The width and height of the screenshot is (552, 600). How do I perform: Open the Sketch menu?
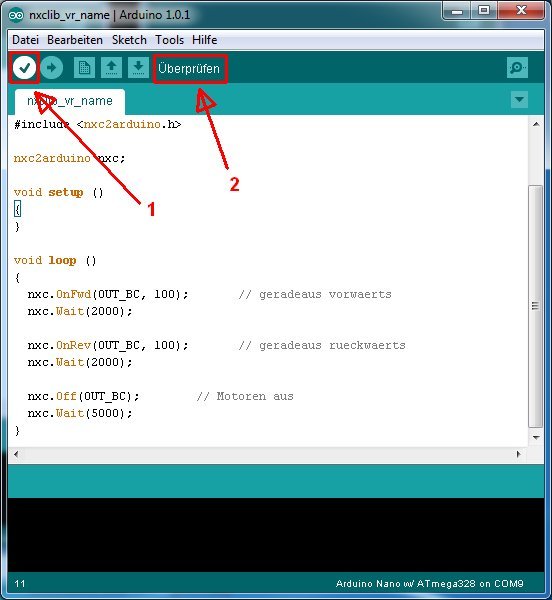point(129,40)
